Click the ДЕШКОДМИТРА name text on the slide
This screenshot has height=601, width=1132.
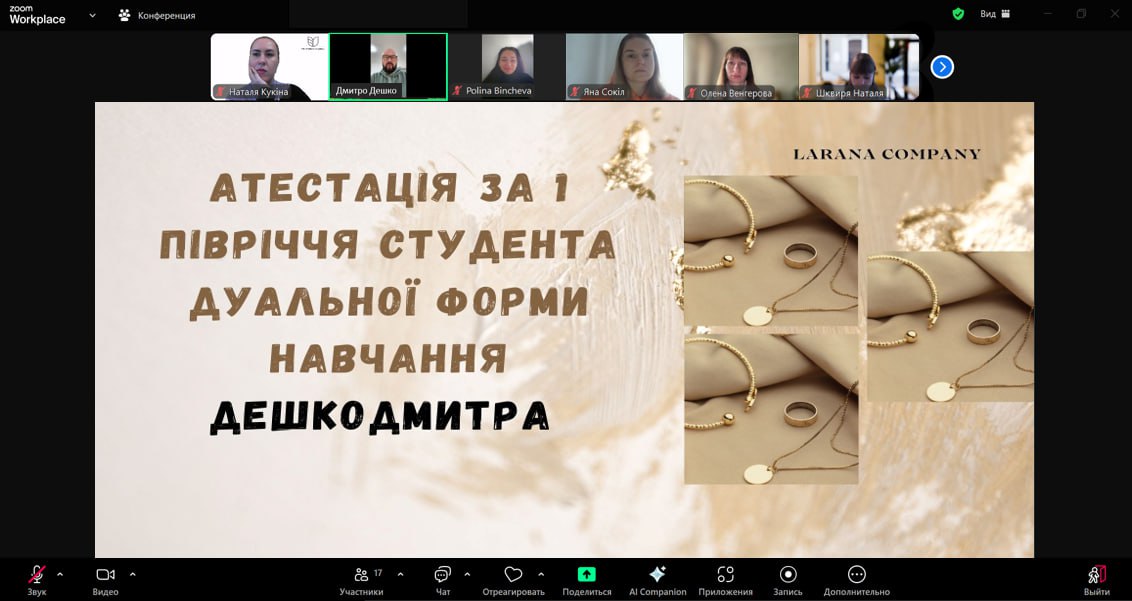(380, 417)
